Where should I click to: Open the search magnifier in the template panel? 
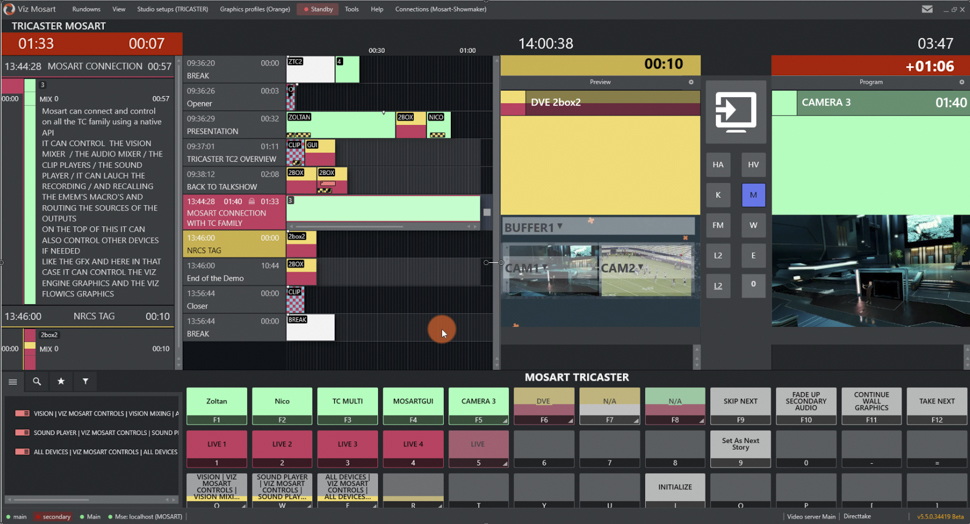37,382
